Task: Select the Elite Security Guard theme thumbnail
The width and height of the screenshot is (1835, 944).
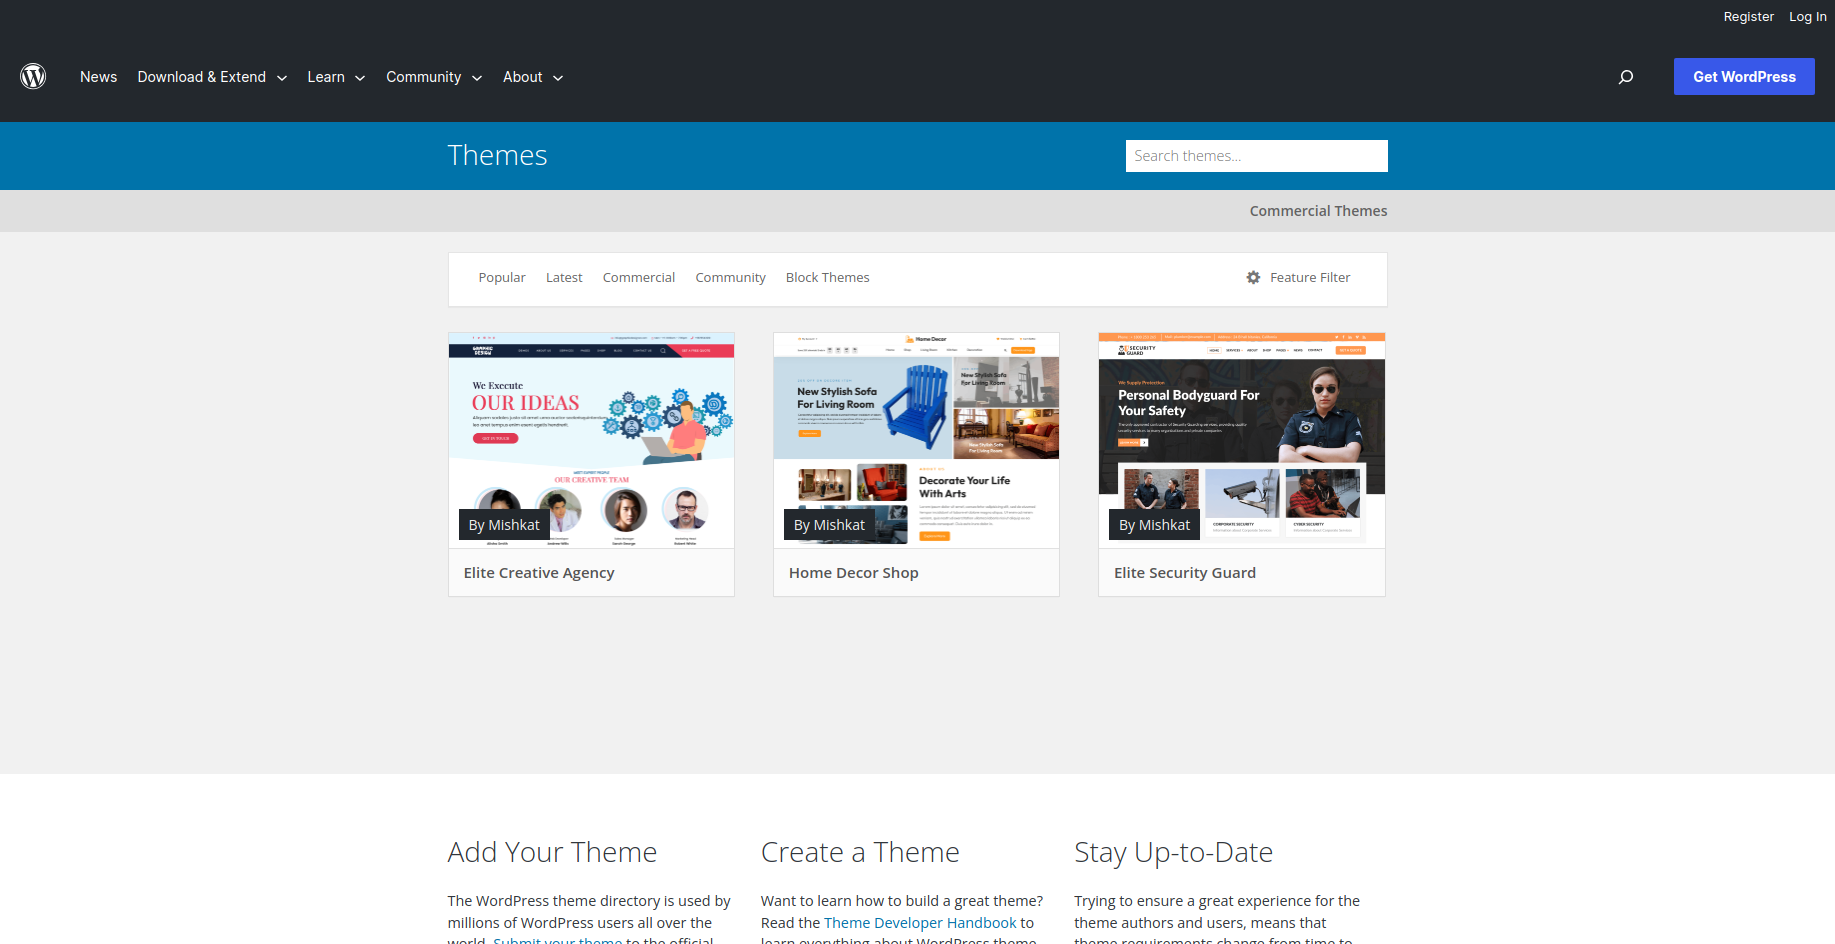Action: click(1241, 440)
